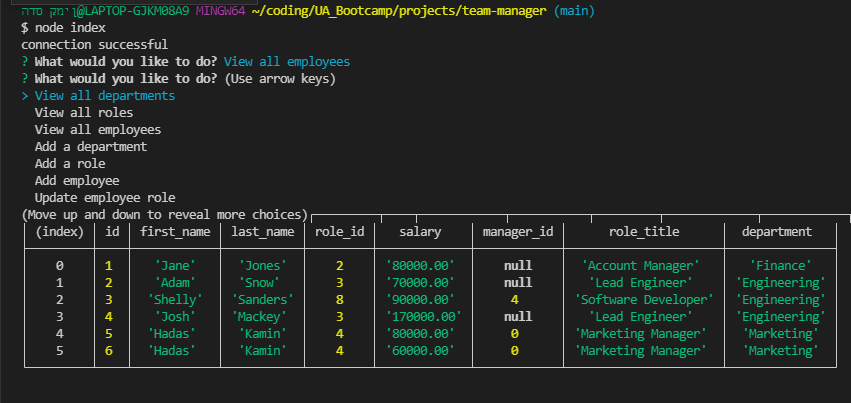Click salary '60000.00' cell
This screenshot has width=851, height=403.
tap(420, 350)
